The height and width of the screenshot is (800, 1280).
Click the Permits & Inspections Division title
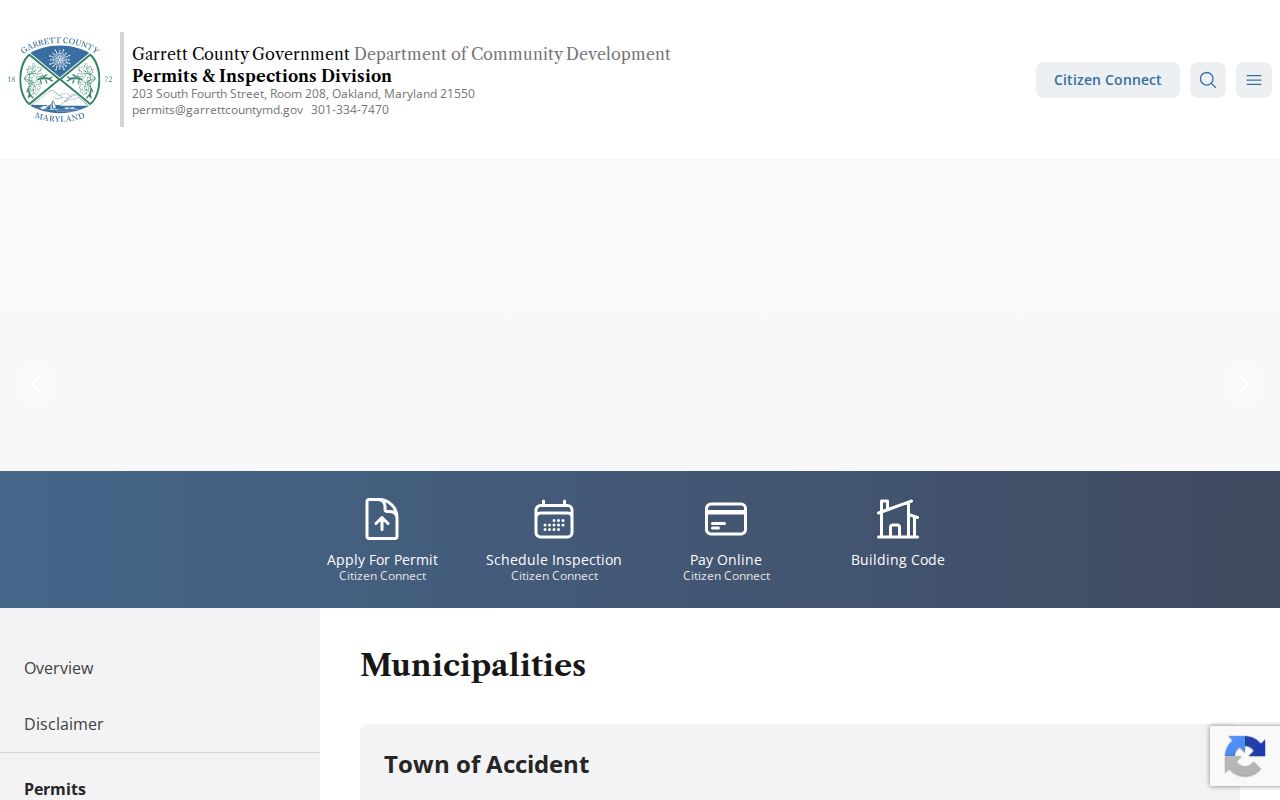[x=262, y=76]
